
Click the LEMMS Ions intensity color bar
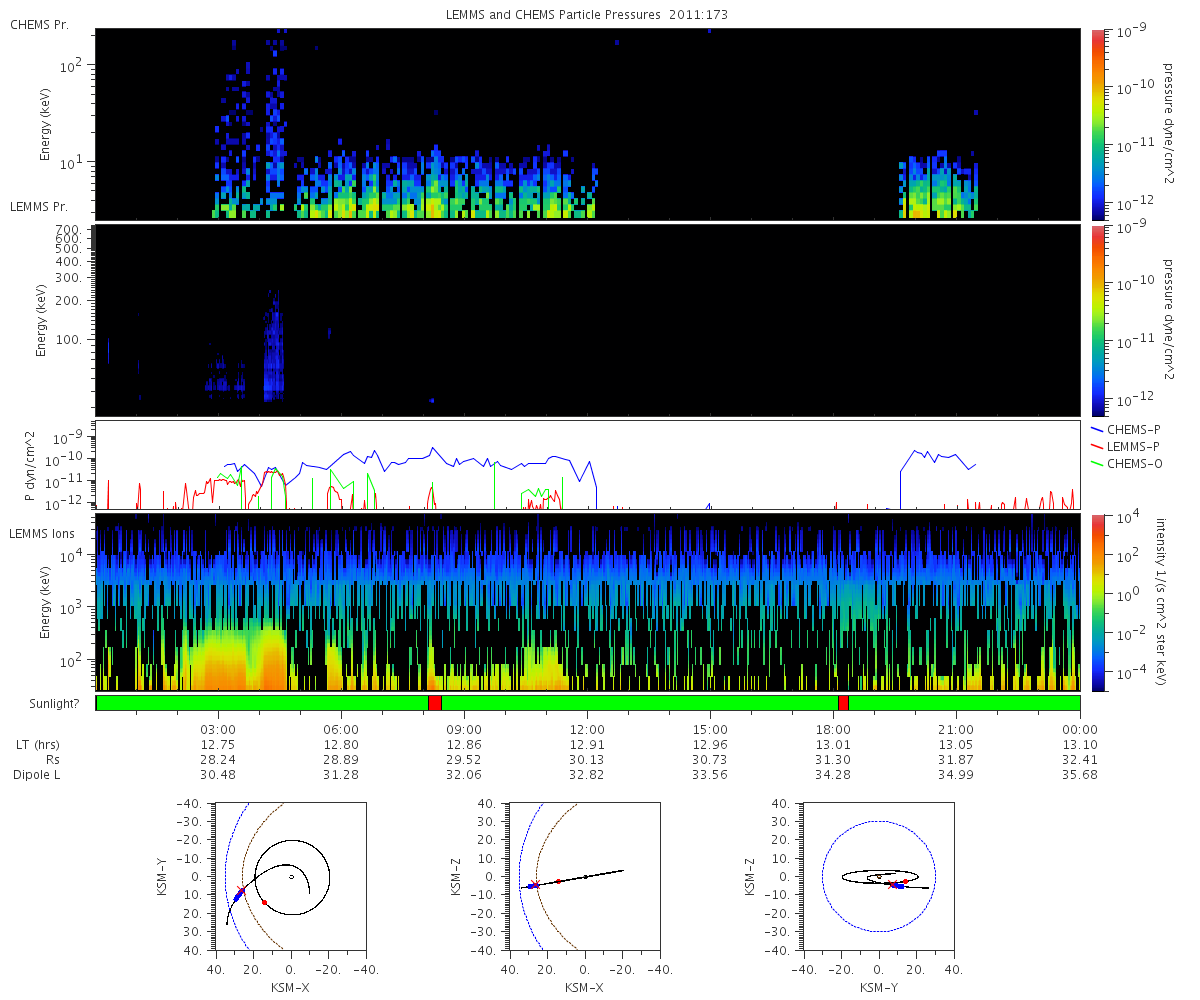[x=1098, y=602]
